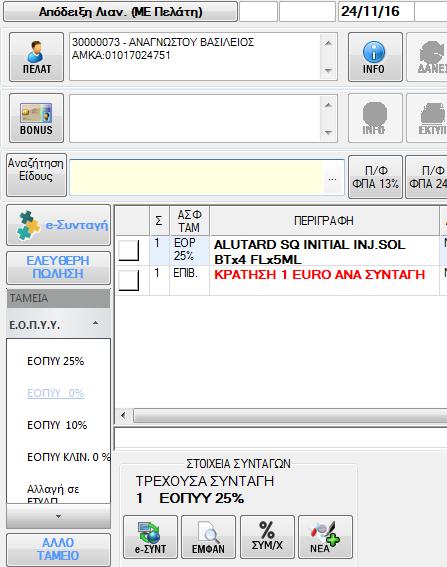Open the e-Συνταγή puzzle button
This screenshot has height=567, width=447.
click(58, 225)
